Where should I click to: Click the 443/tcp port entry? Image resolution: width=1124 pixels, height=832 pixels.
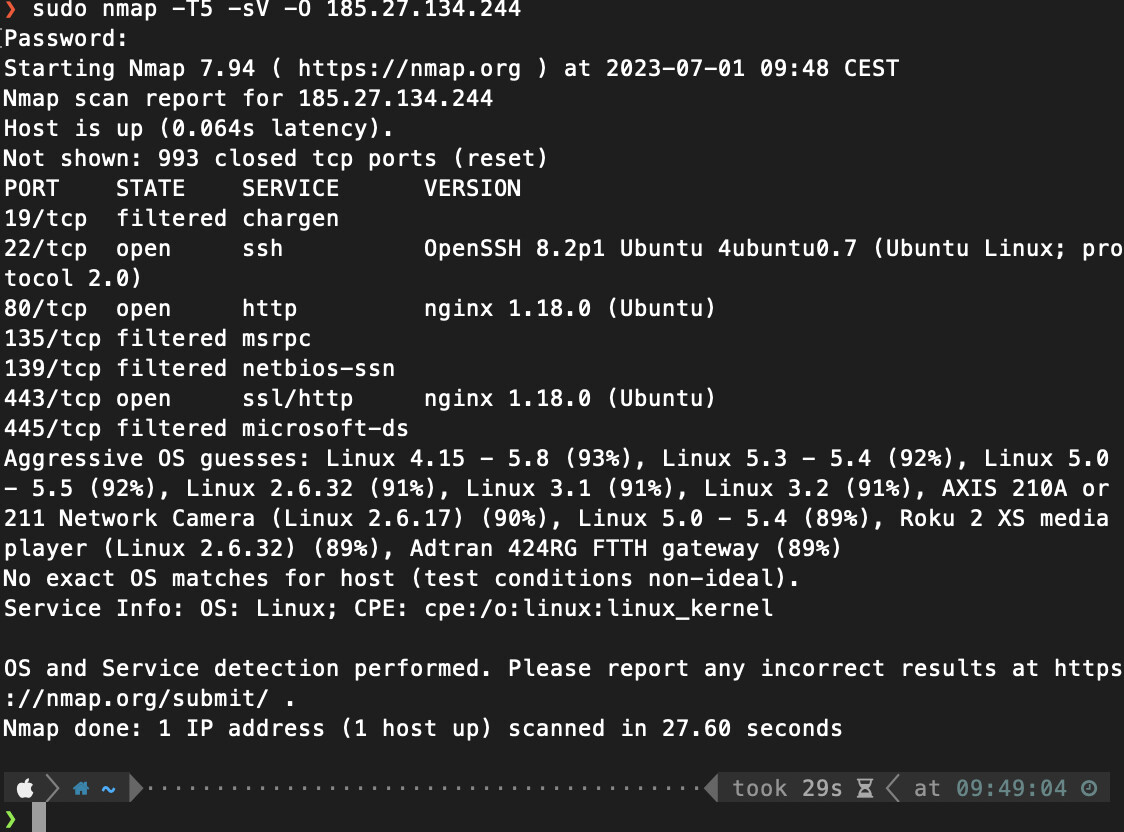[x=52, y=399]
